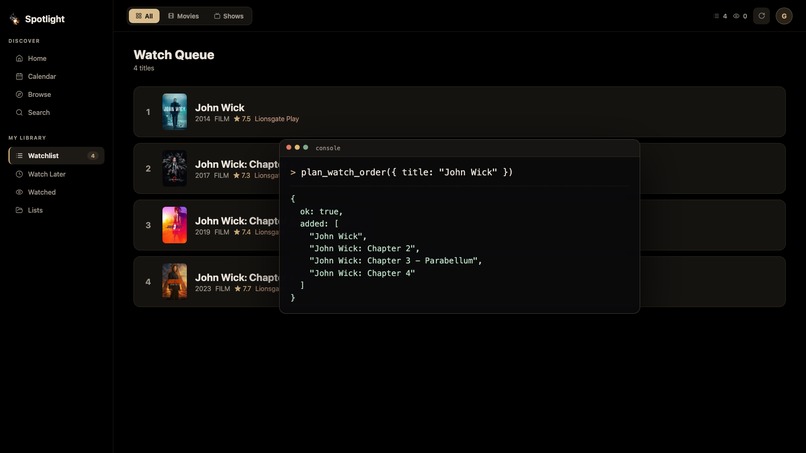806x453 pixels.
Task: Click the "ok: true," console line
Action: pos(321,211)
